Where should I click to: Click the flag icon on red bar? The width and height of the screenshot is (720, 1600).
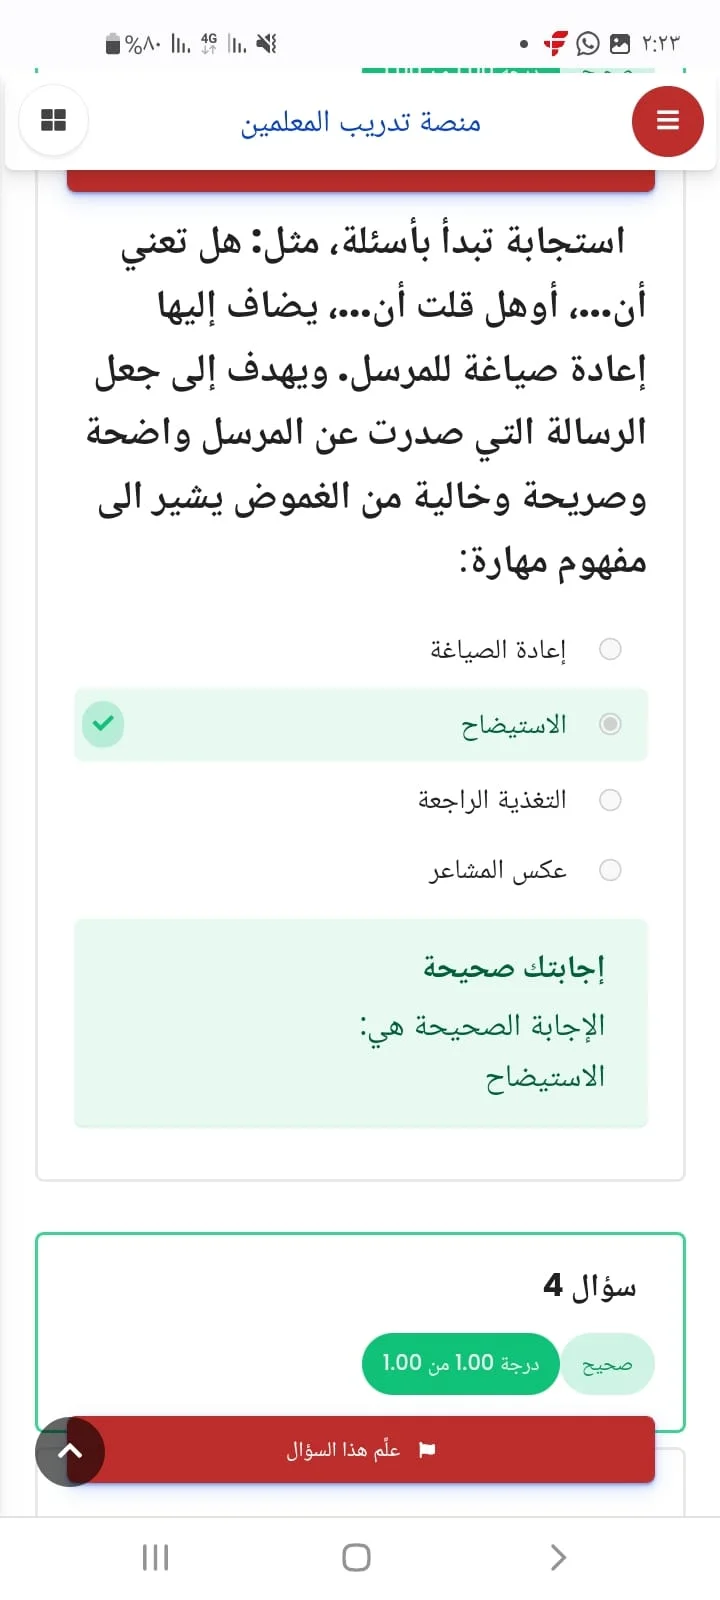point(427,1449)
